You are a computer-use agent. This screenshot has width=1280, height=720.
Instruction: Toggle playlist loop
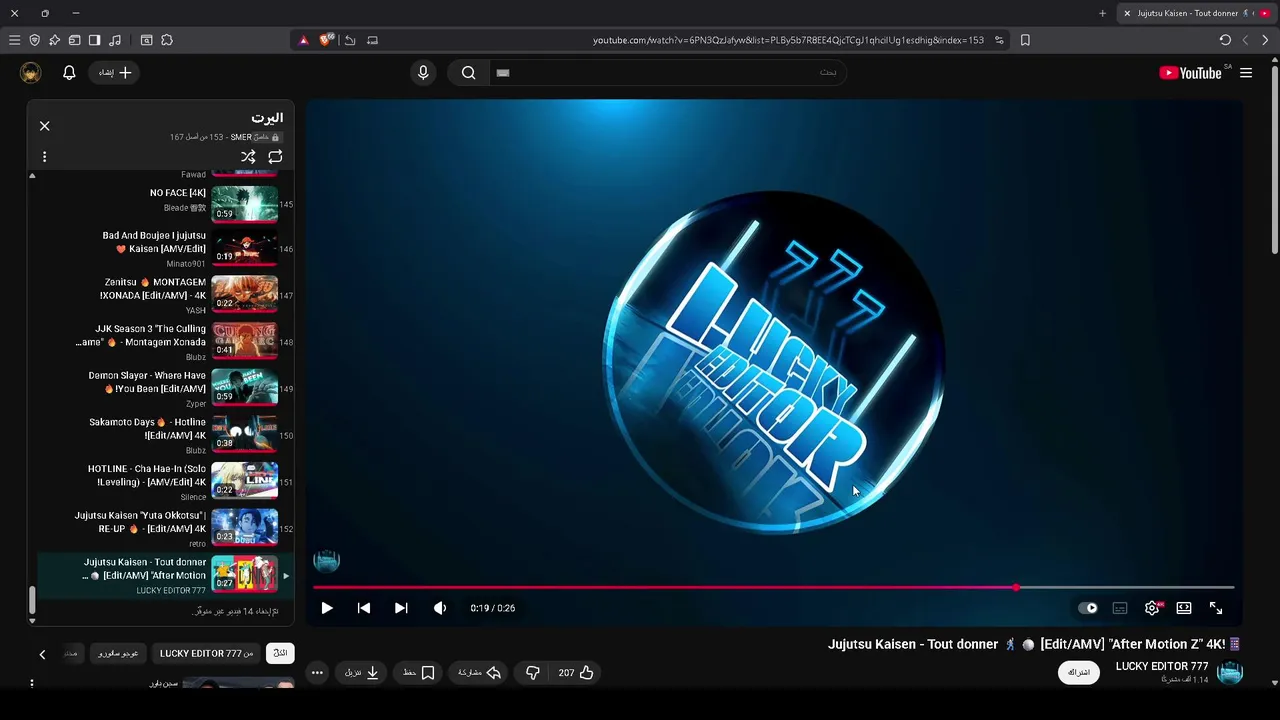[x=275, y=157]
